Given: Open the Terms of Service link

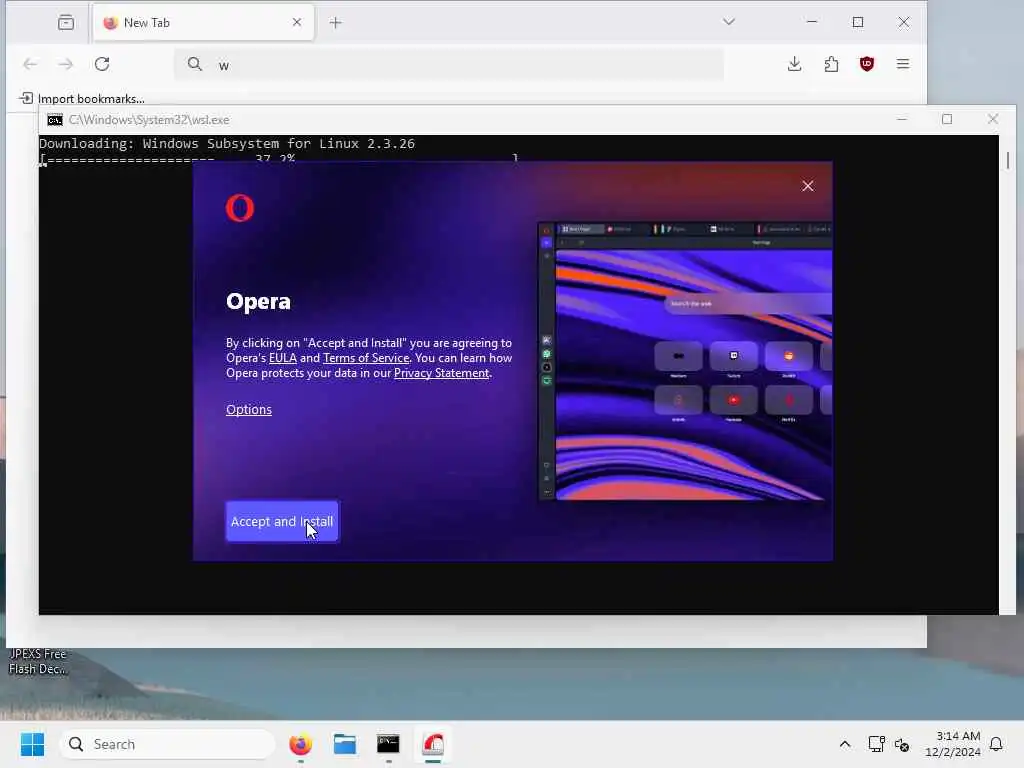Looking at the screenshot, I should tap(366, 358).
